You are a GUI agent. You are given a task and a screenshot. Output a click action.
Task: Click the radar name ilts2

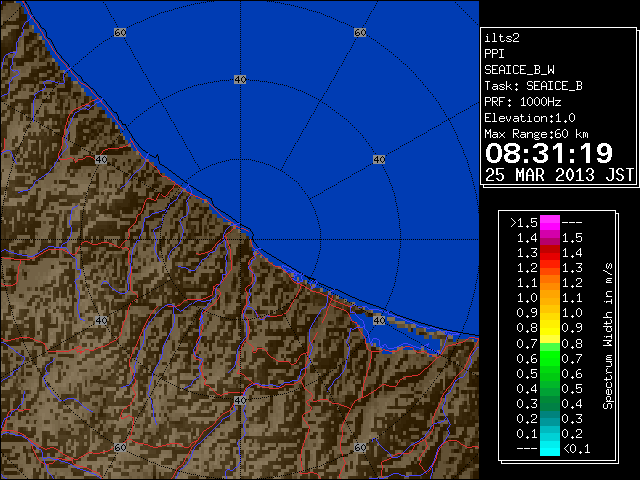pyautogui.click(x=502, y=38)
